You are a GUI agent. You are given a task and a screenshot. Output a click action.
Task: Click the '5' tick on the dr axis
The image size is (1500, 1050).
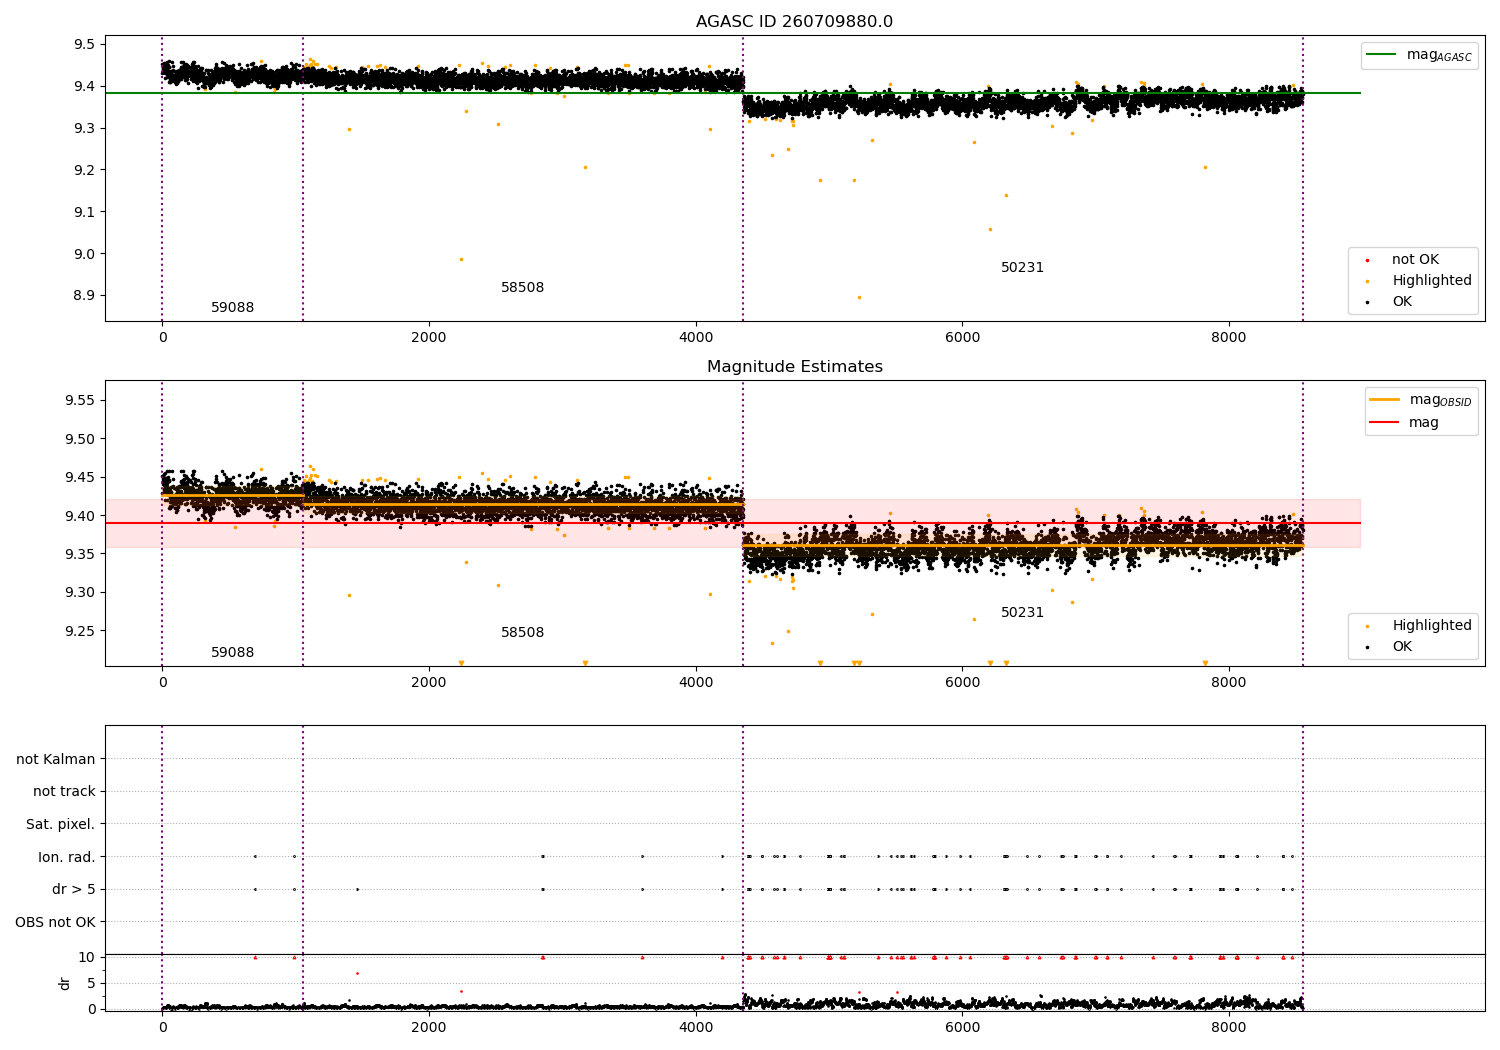(x=91, y=983)
